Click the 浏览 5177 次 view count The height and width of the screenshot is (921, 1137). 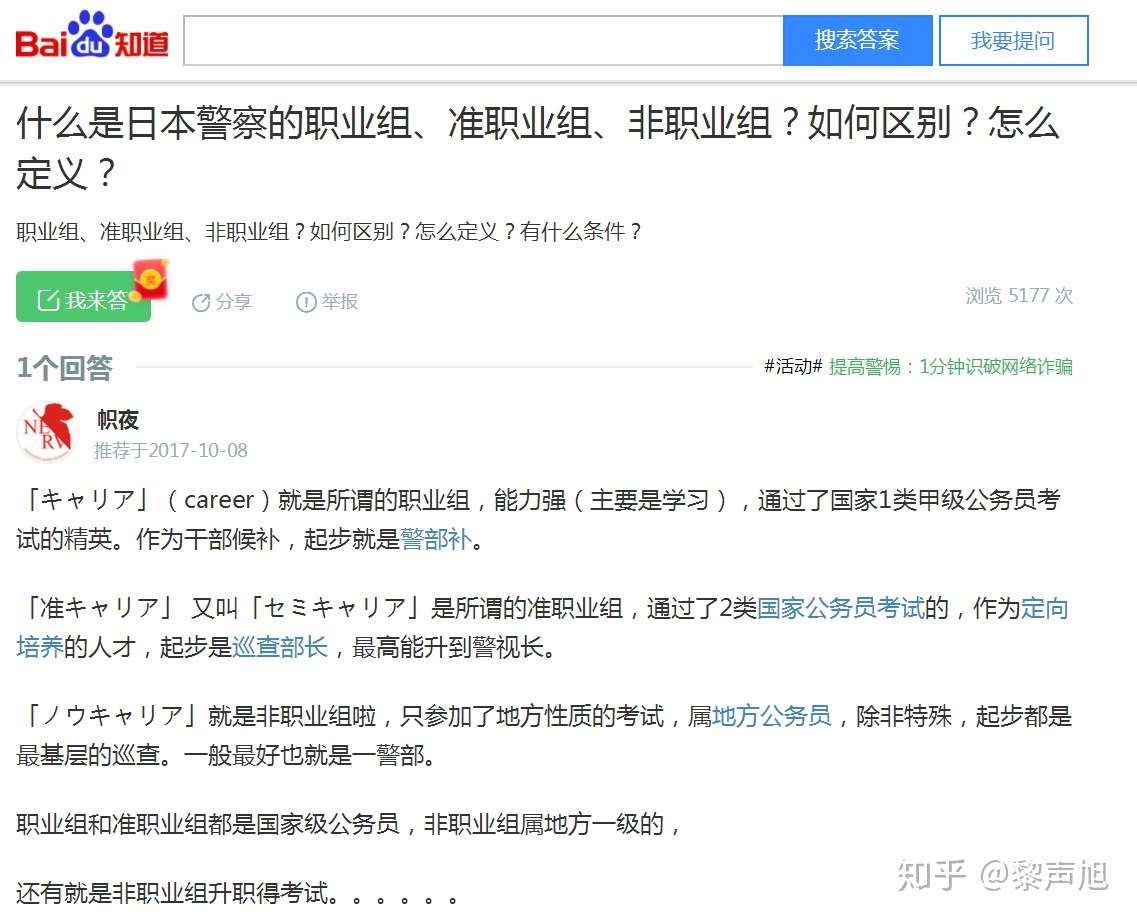tap(1019, 296)
